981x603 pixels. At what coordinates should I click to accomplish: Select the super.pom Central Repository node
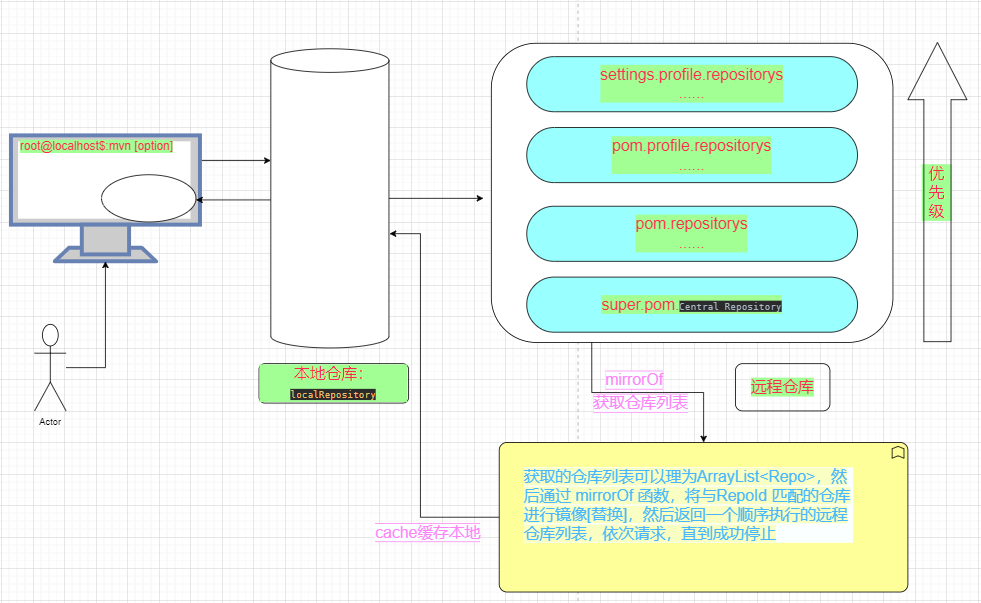click(691, 305)
